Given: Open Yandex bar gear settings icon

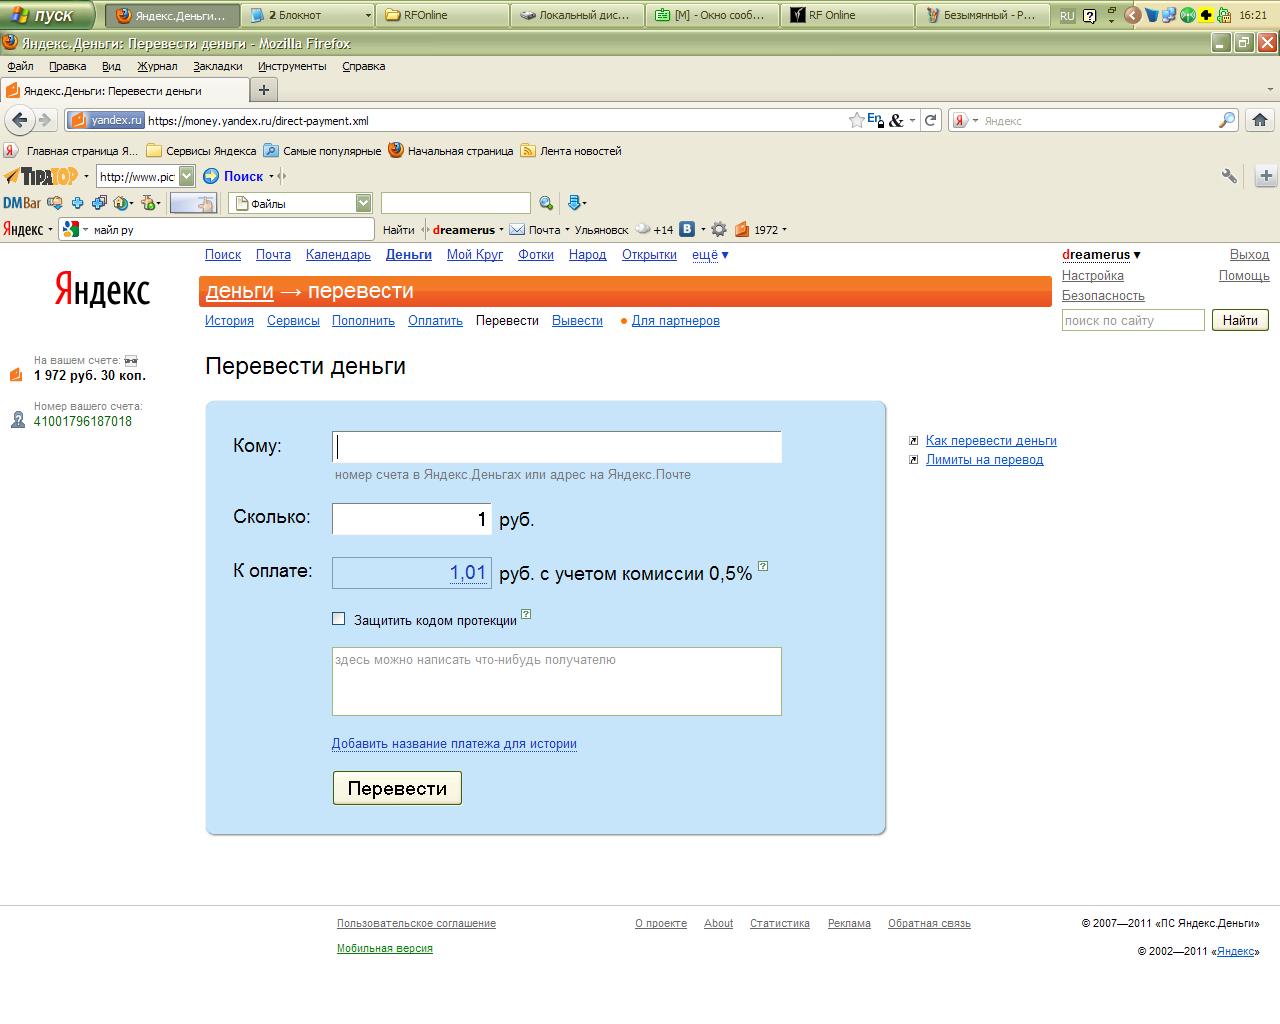Looking at the screenshot, I should (719, 229).
